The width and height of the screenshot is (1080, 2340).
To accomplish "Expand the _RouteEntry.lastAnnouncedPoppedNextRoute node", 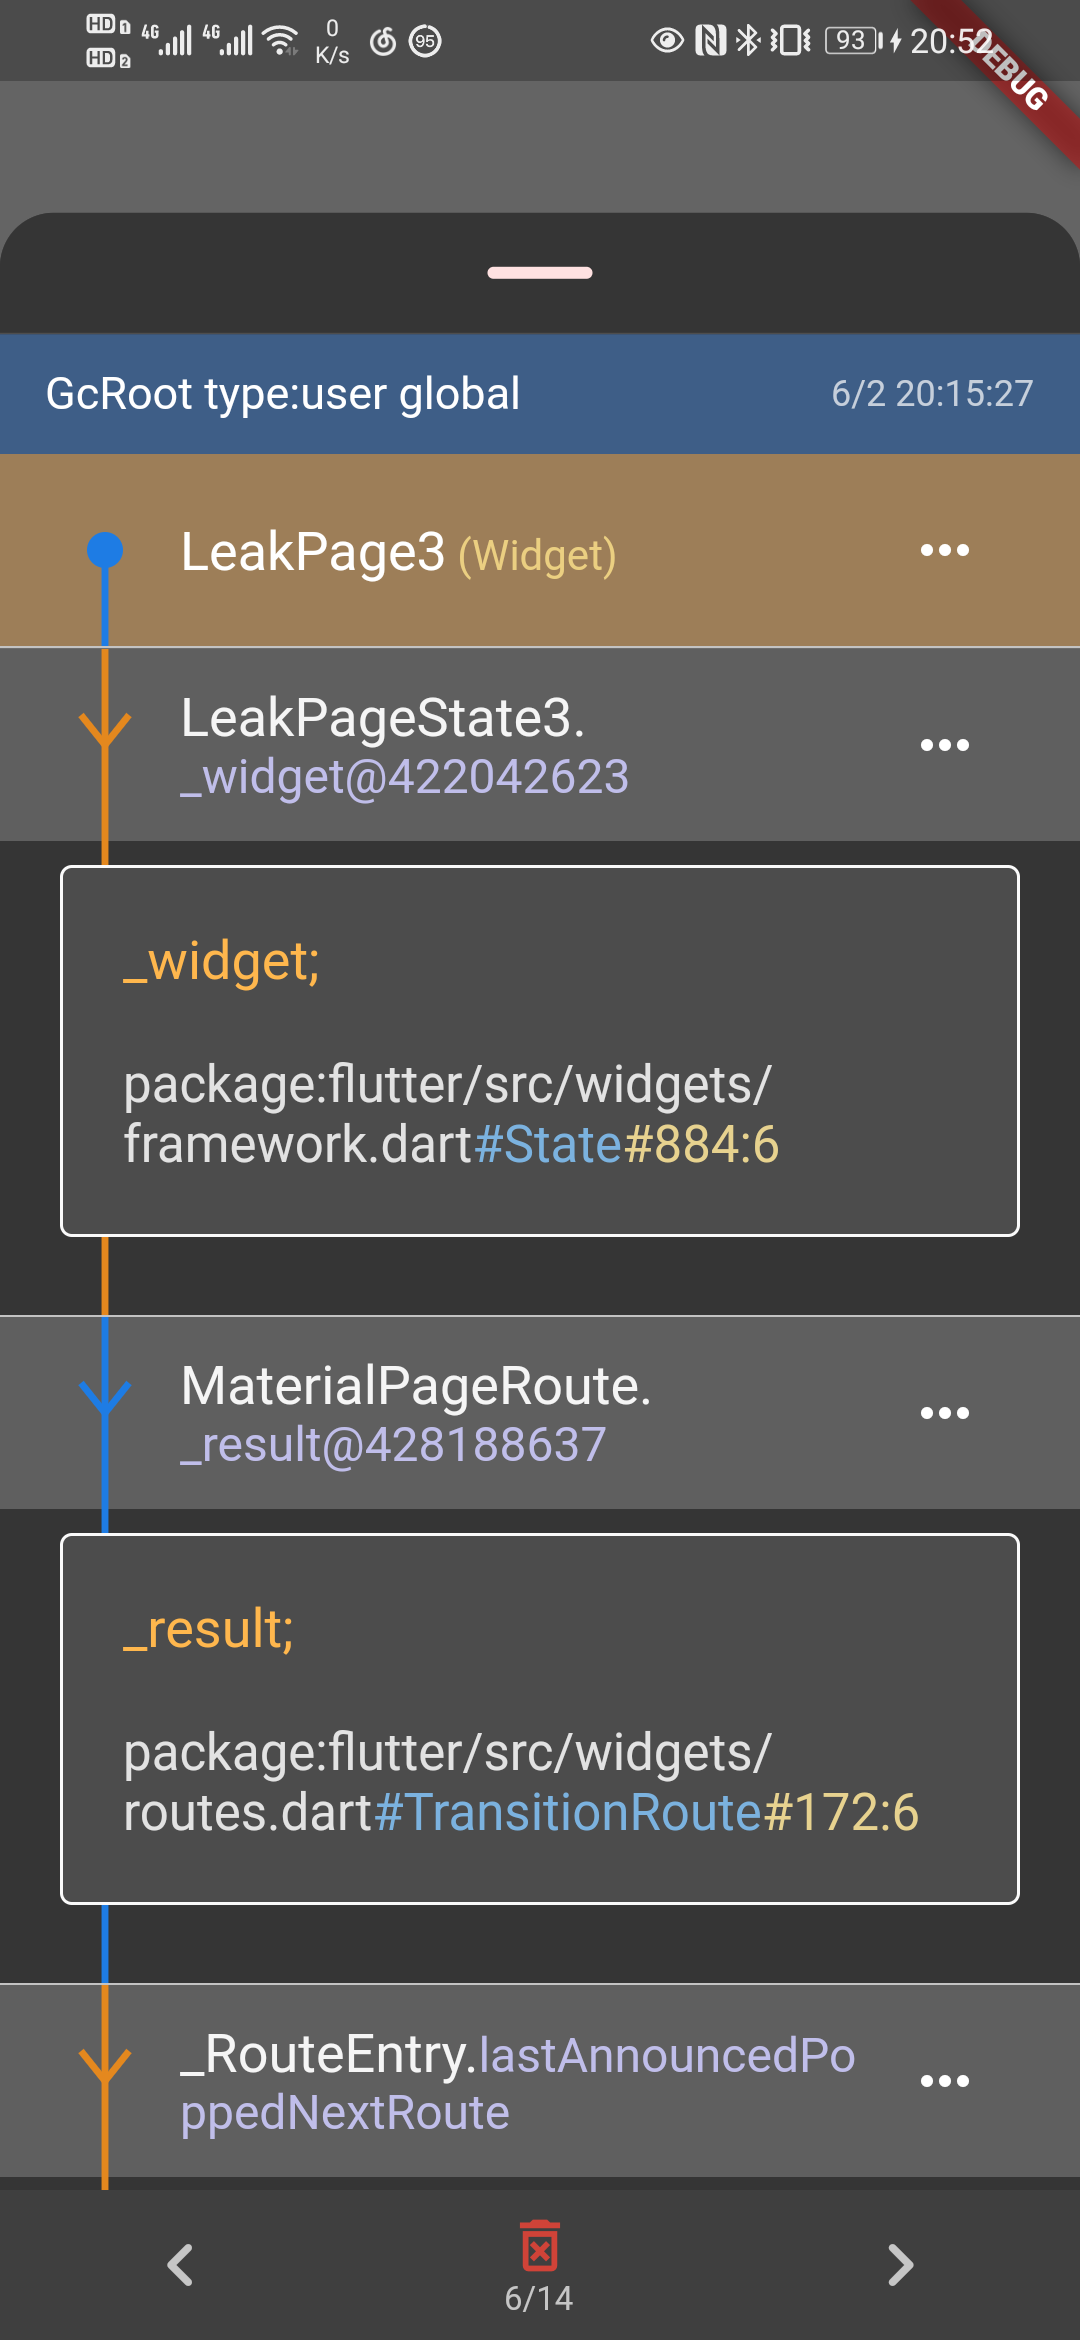I will (105, 2066).
